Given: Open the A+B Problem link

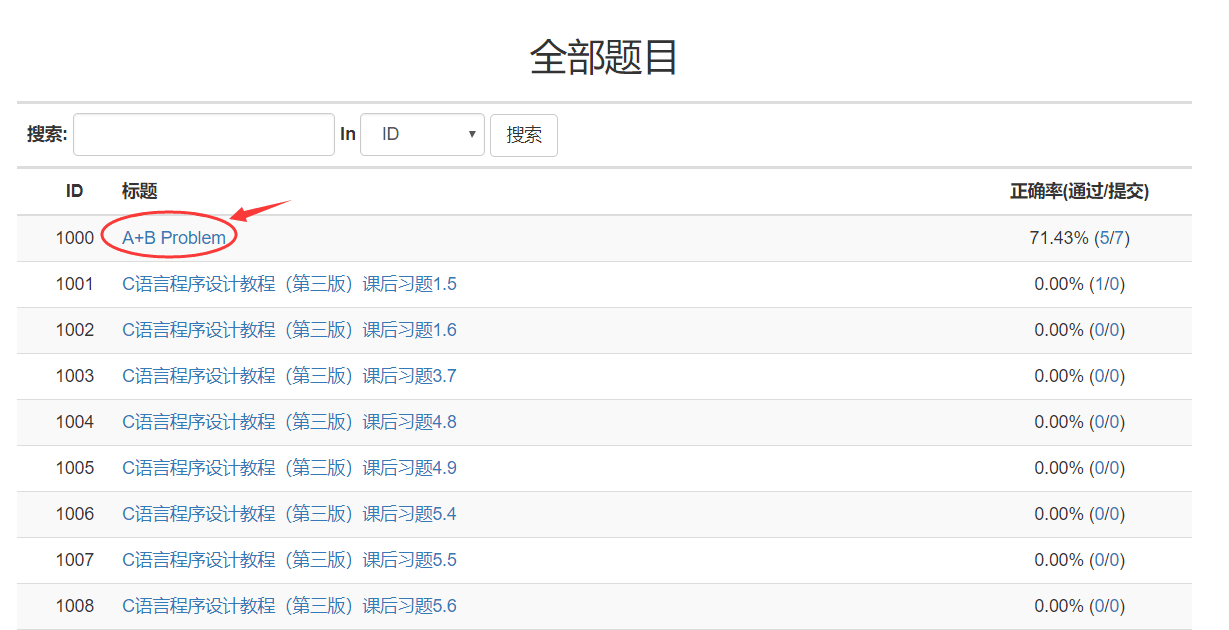Looking at the screenshot, I should click(x=174, y=238).
